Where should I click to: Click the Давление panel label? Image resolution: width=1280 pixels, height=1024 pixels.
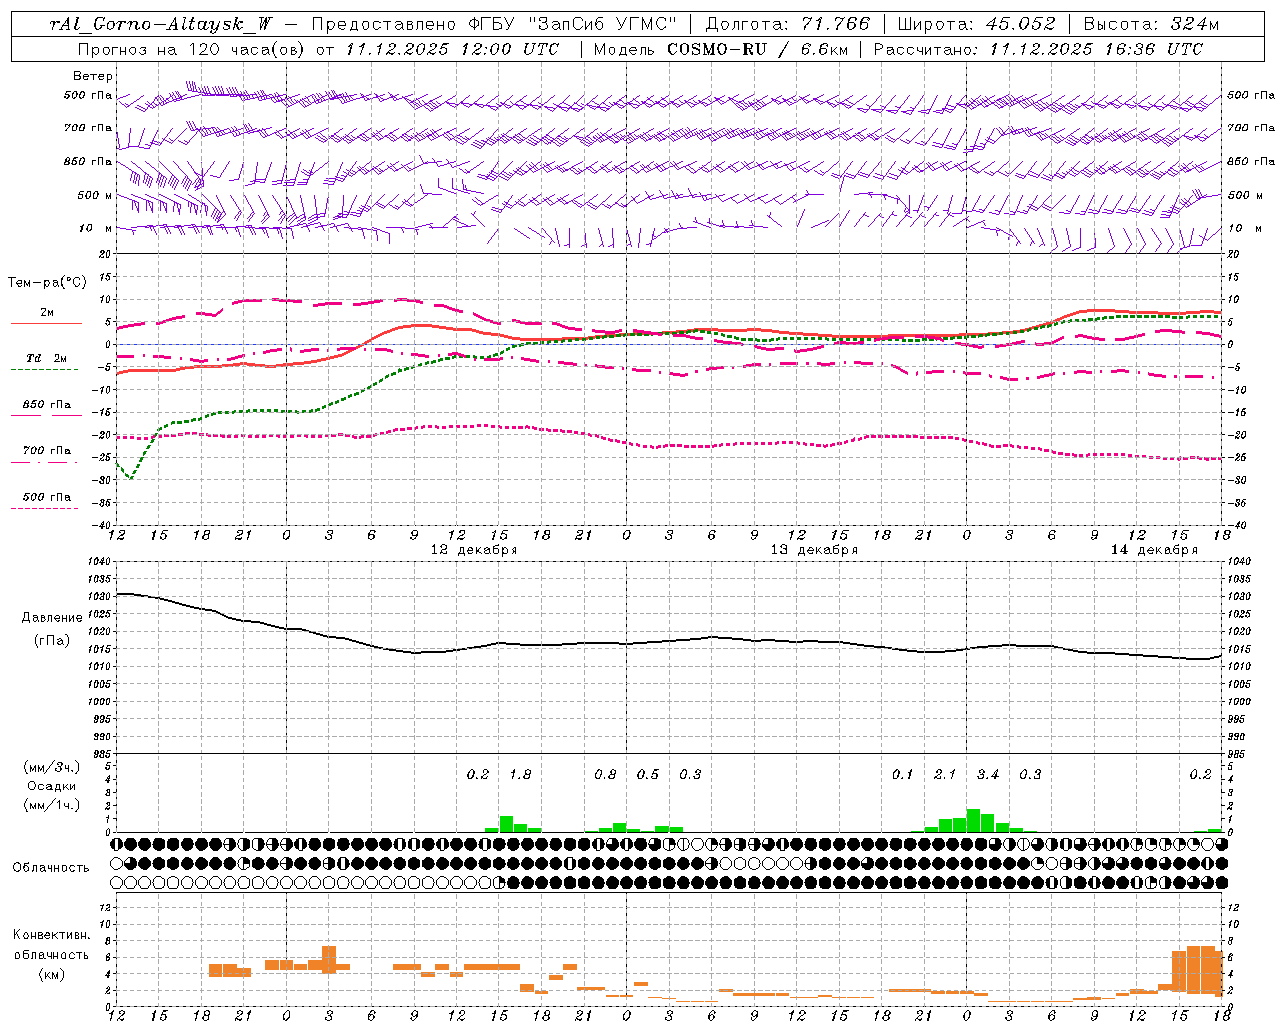click(52, 618)
